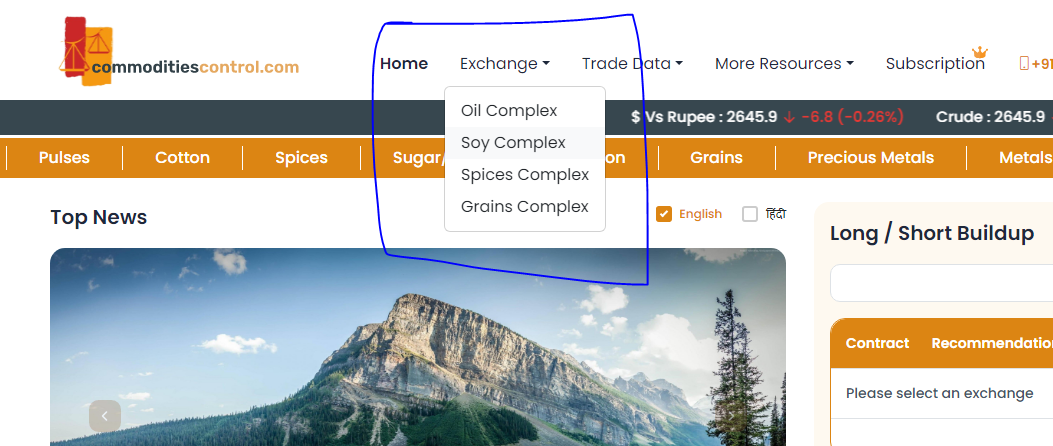Open the Pulses category tab

[64, 158]
